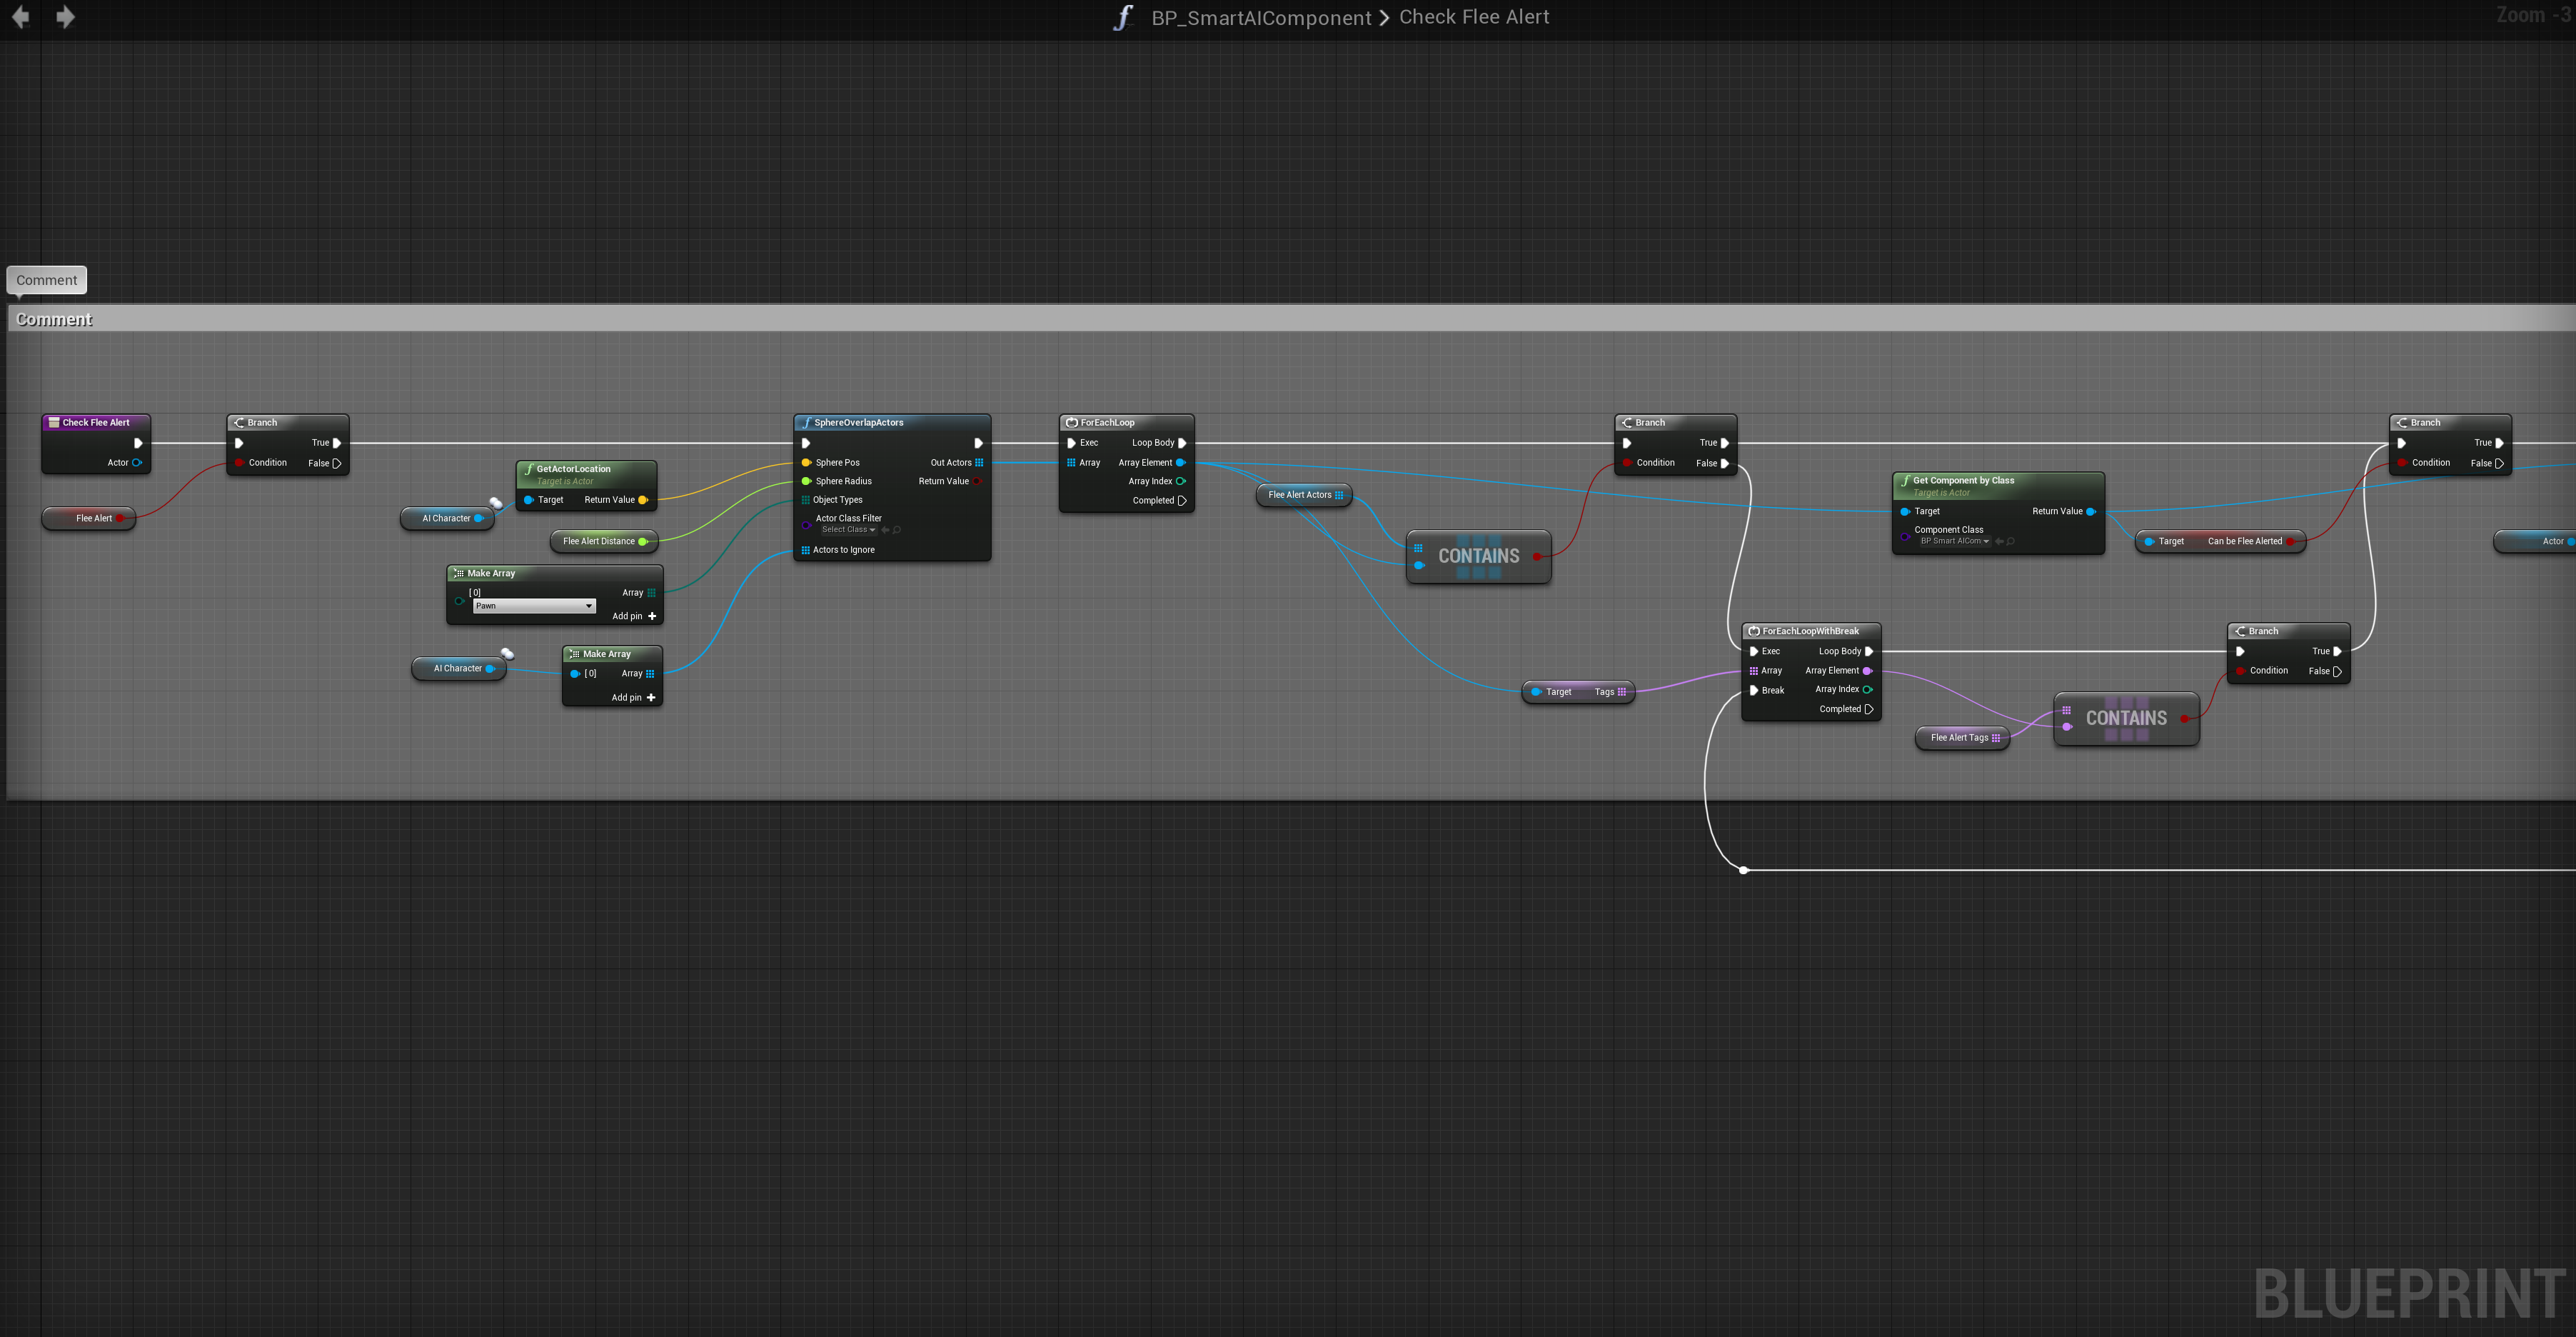Click SphereOverlapActors node function icon
2576x1337 pixels.
(x=806, y=423)
